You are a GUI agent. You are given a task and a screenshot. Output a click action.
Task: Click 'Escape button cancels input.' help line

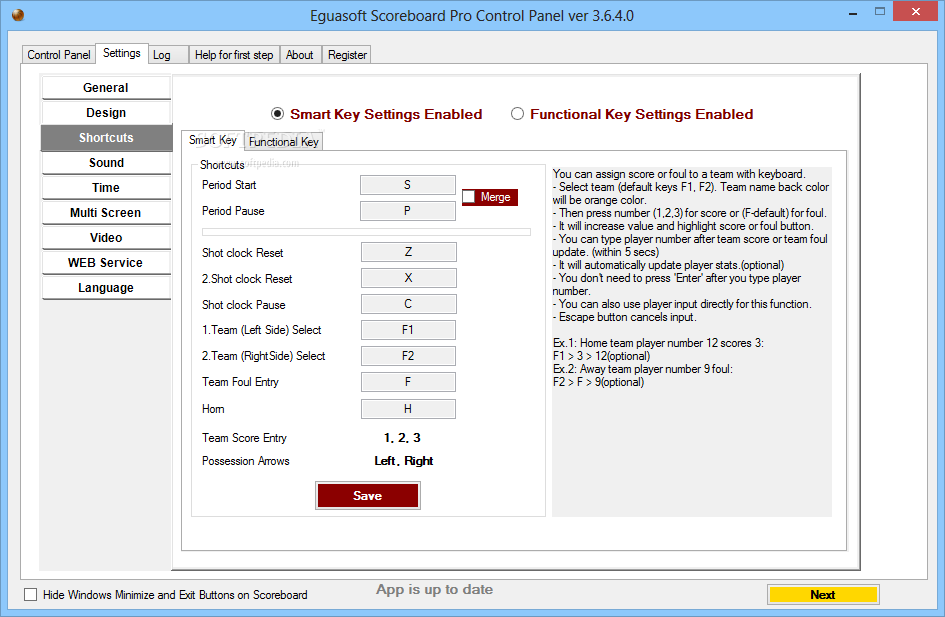tap(624, 317)
